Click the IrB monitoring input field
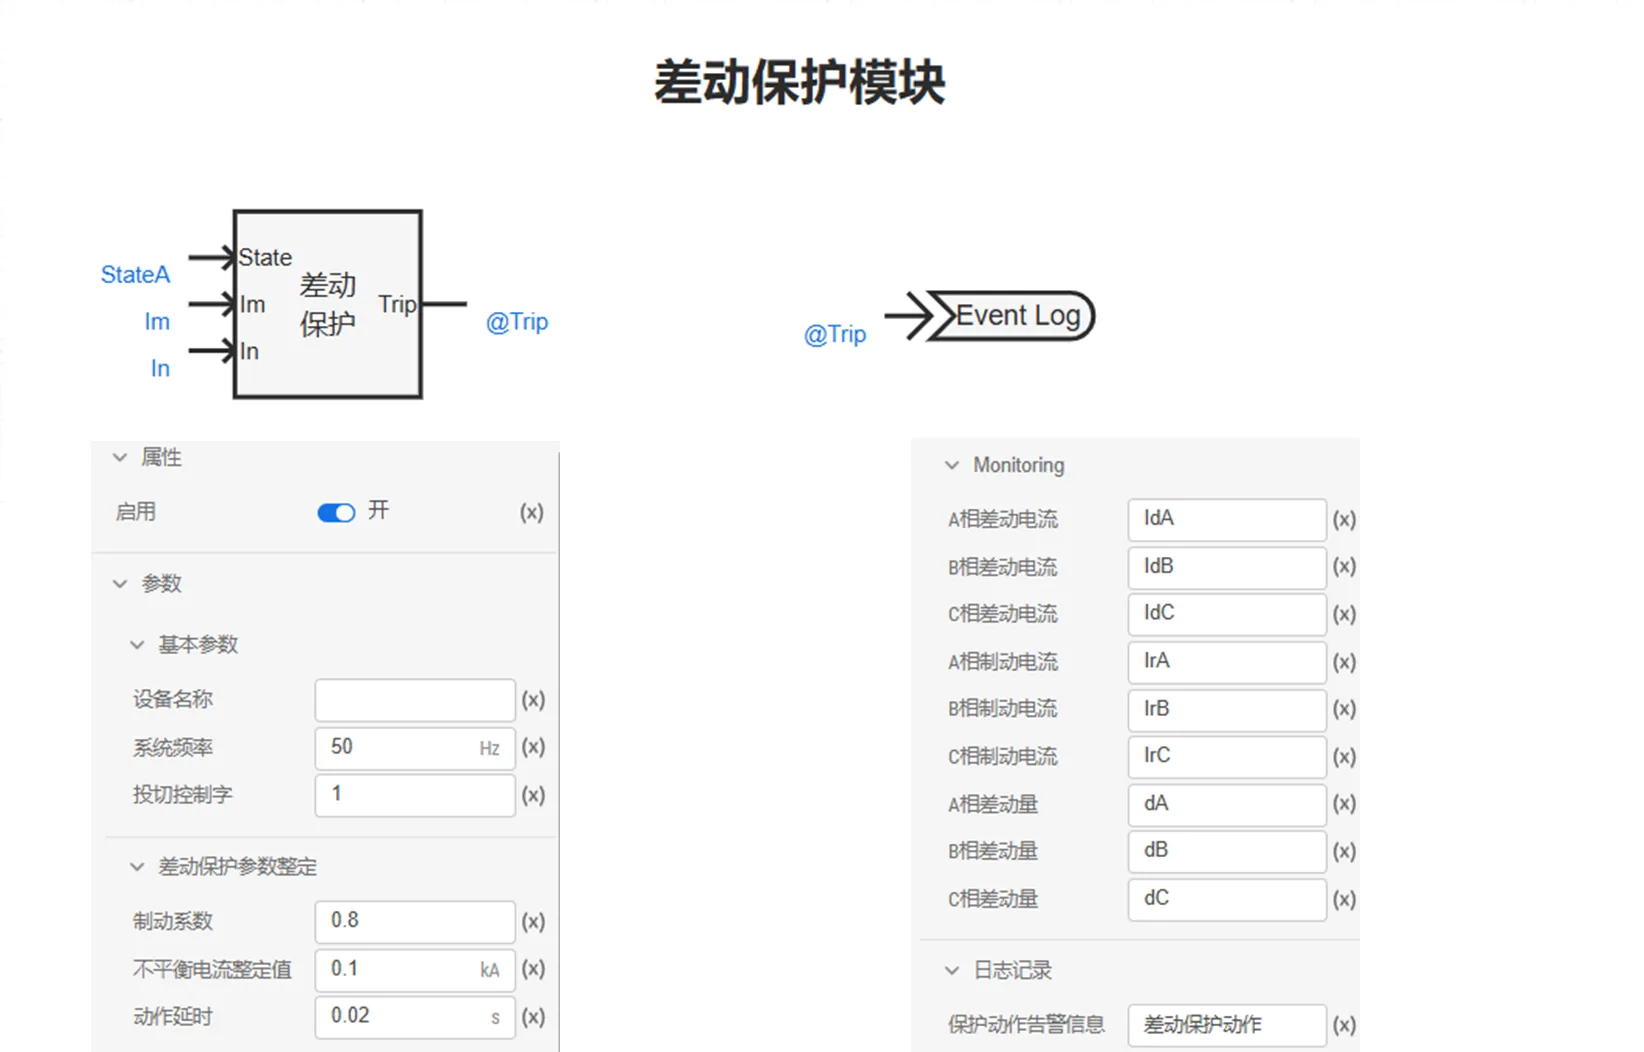 click(x=1226, y=709)
